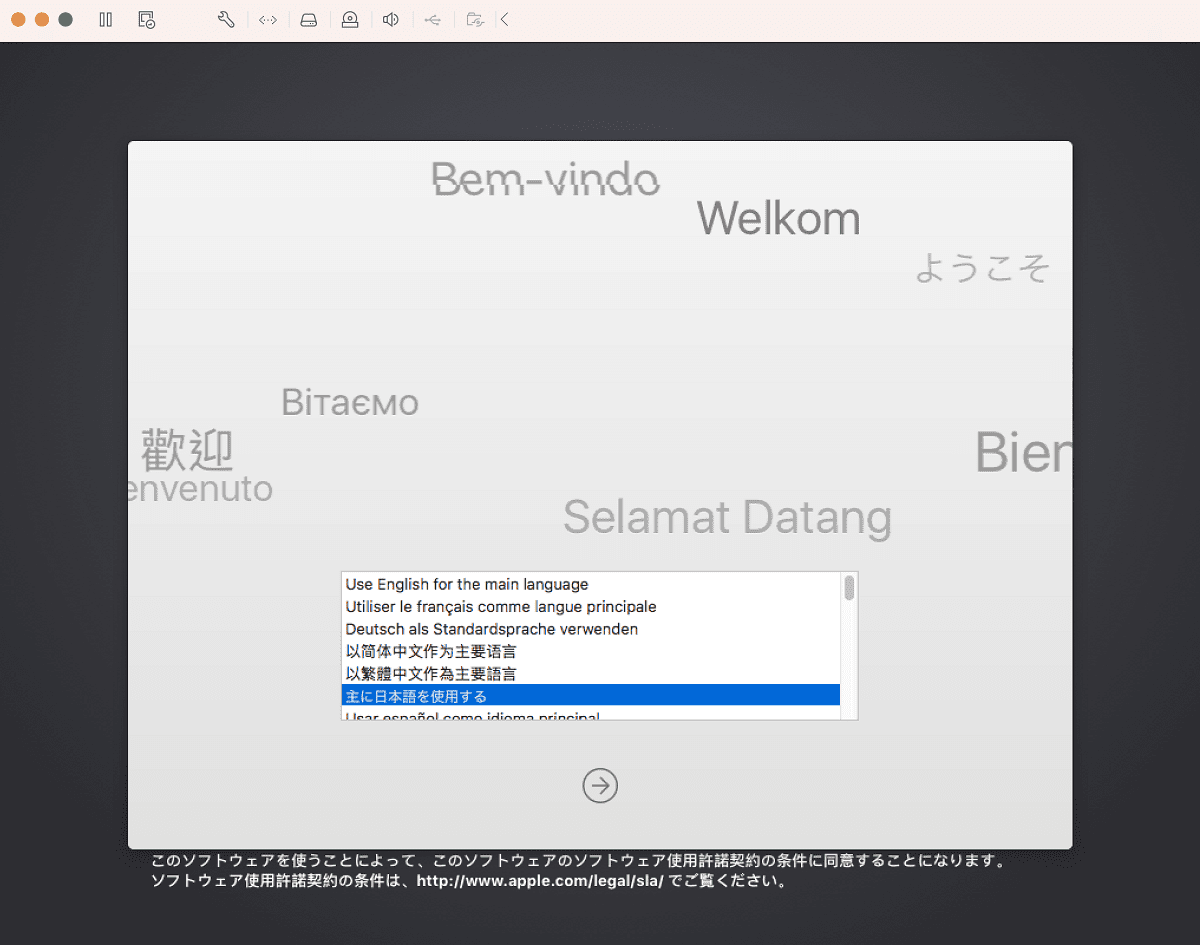Viewport: 1200px width, 945px height.
Task: Select Use English for the main language
Action: (x=591, y=584)
